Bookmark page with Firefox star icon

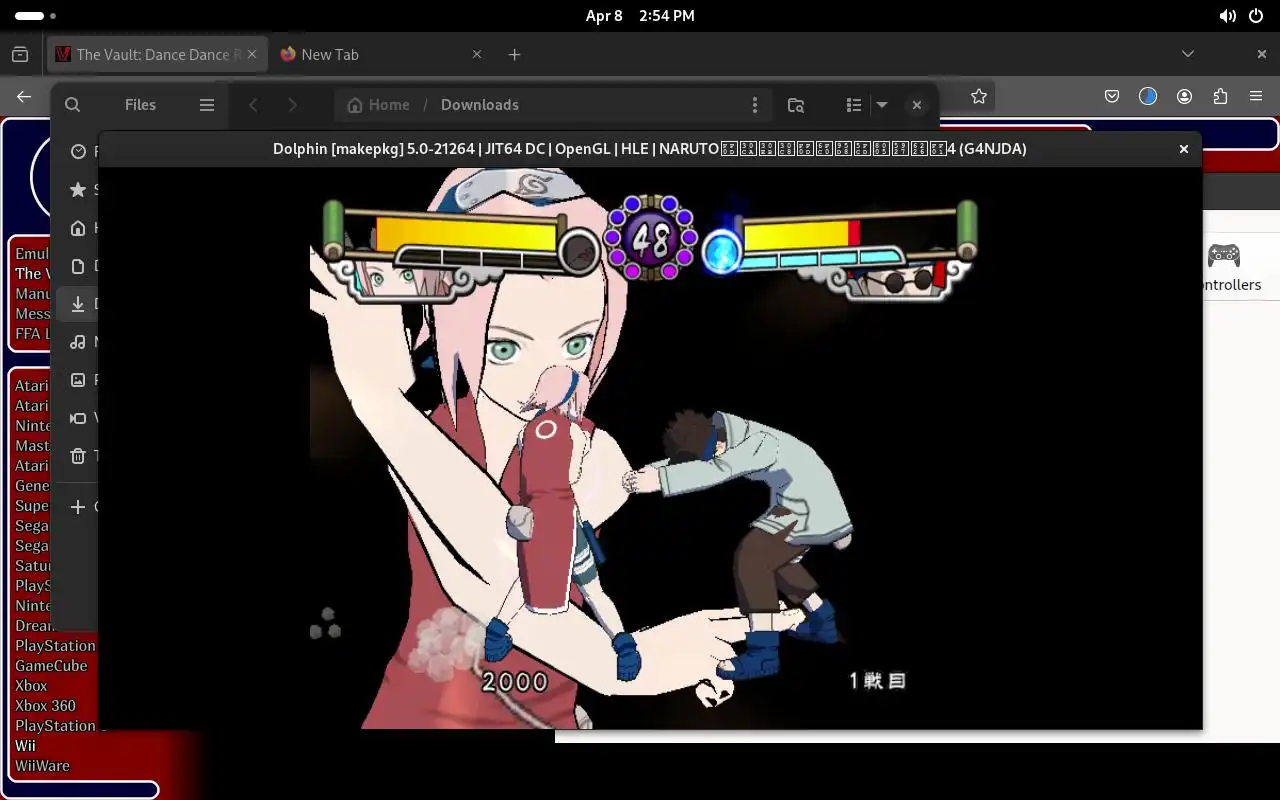pyautogui.click(x=979, y=96)
